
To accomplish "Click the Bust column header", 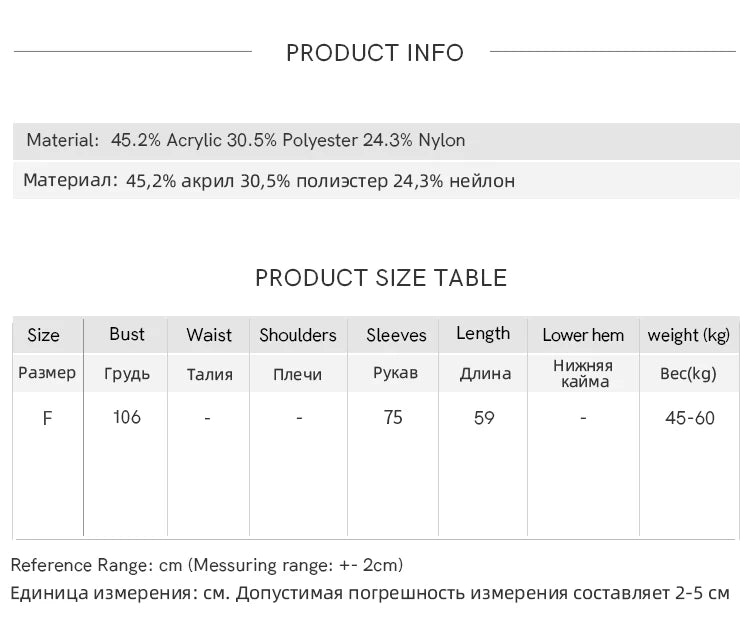I will 127,334.
